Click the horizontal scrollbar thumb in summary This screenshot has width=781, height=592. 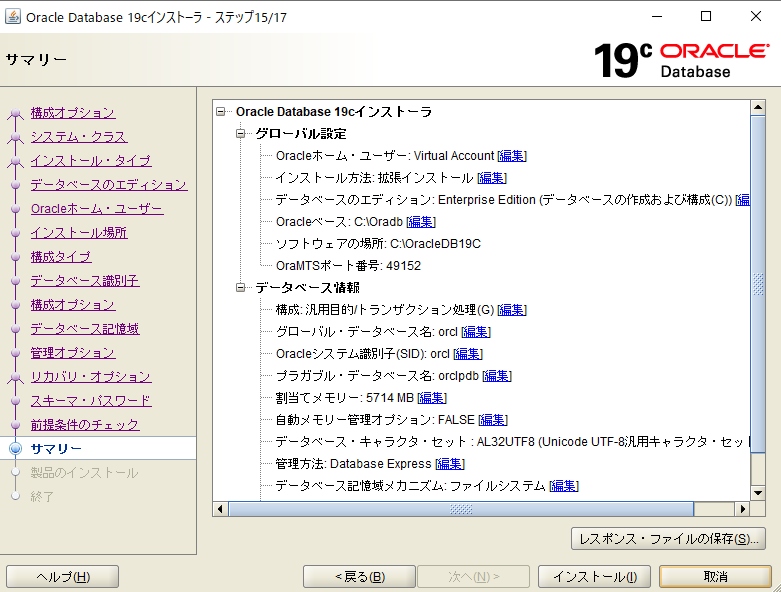coord(460,509)
